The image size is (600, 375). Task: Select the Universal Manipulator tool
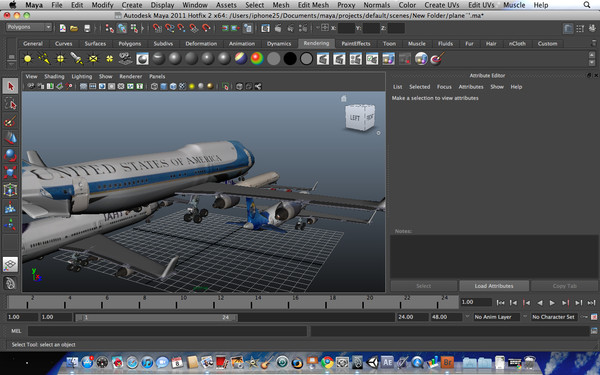10,190
